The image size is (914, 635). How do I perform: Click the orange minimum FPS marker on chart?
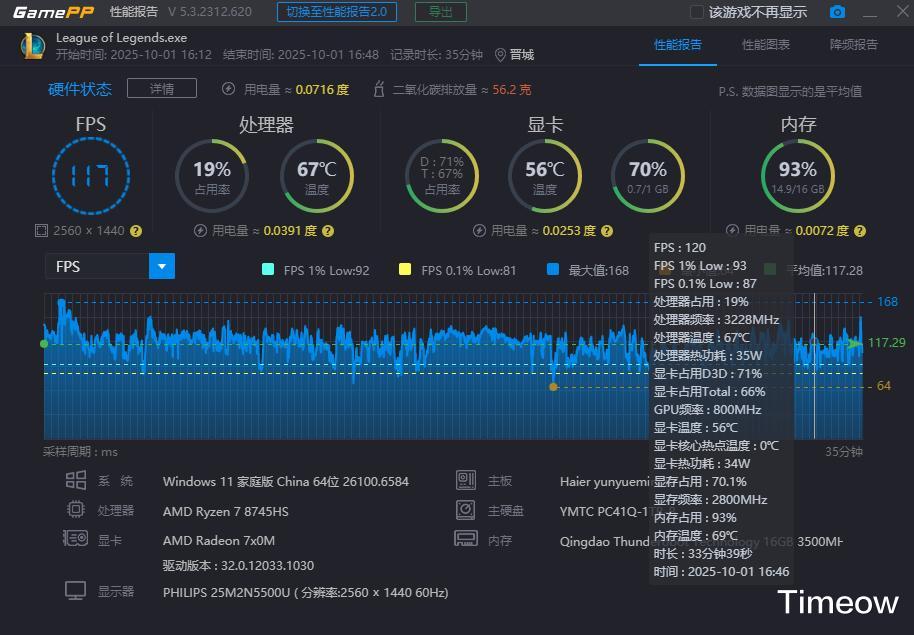tap(553, 387)
